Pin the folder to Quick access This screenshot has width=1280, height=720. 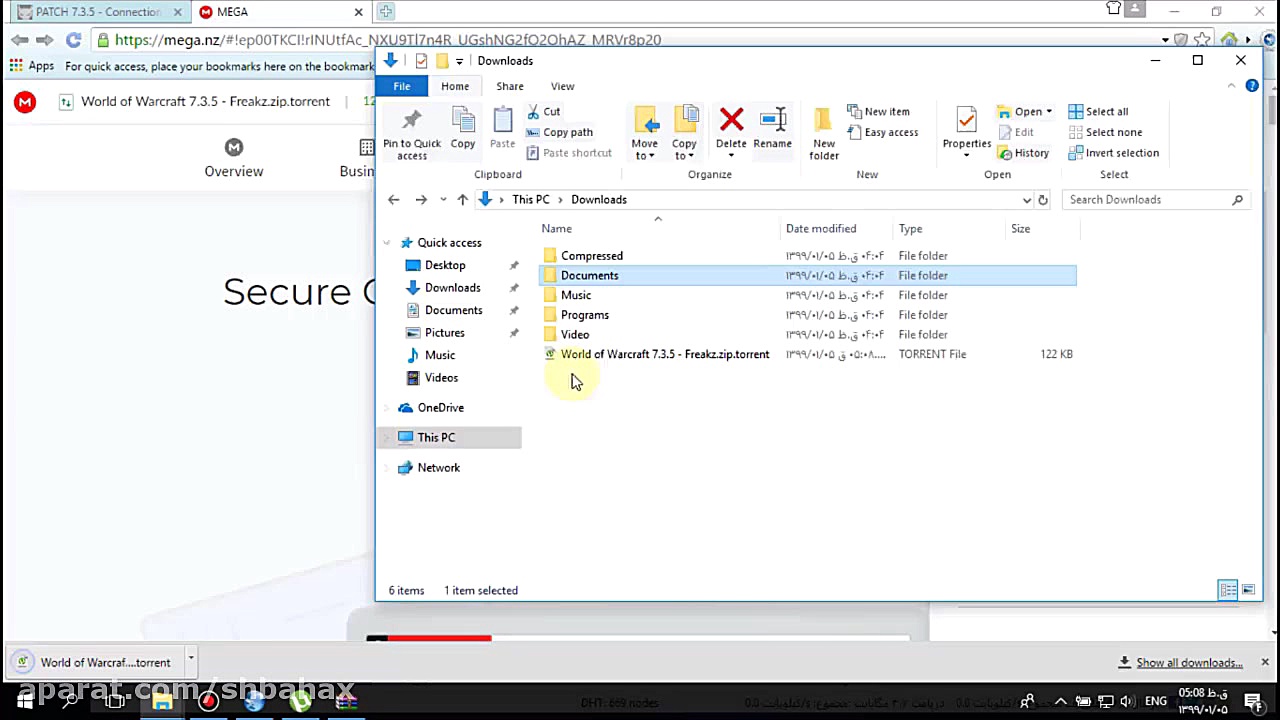click(411, 134)
